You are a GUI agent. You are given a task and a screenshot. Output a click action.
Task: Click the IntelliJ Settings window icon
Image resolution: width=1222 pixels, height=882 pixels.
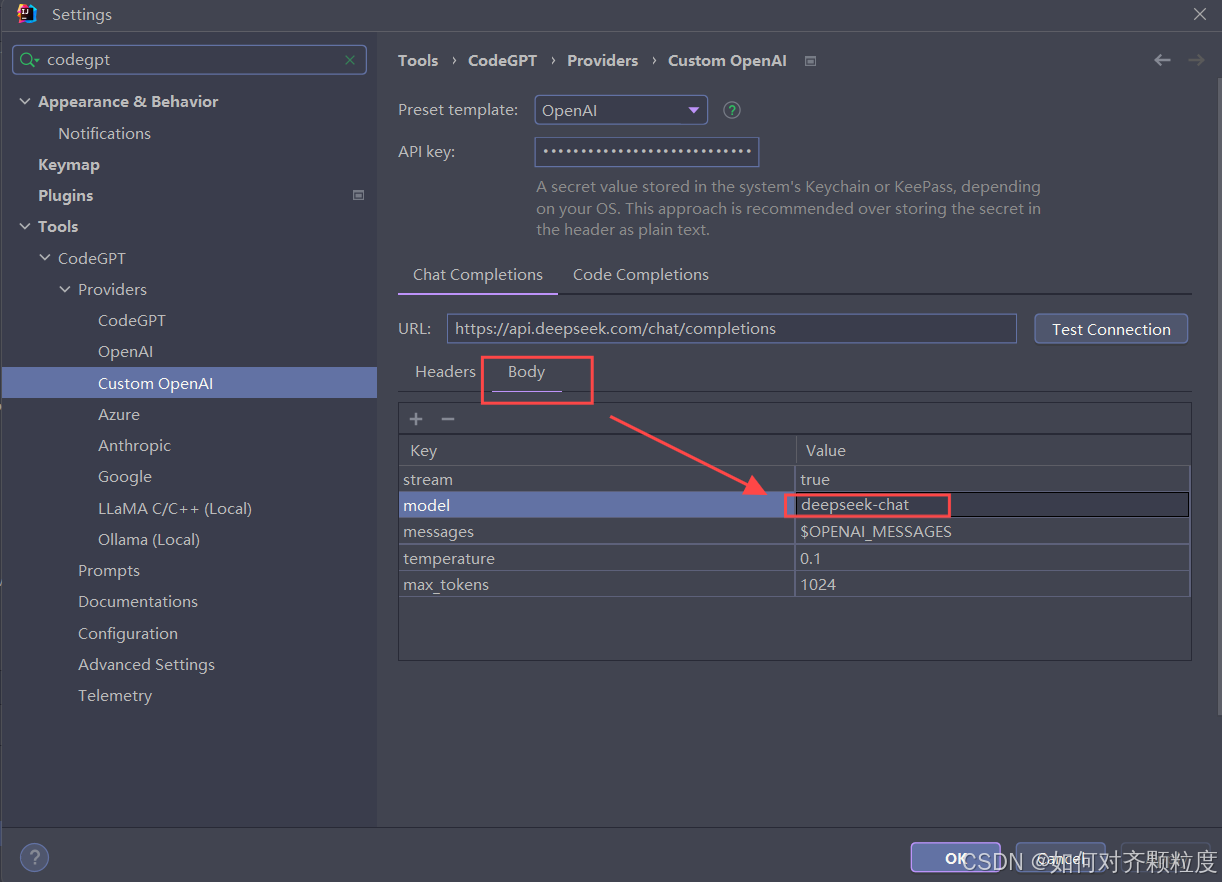click(27, 14)
